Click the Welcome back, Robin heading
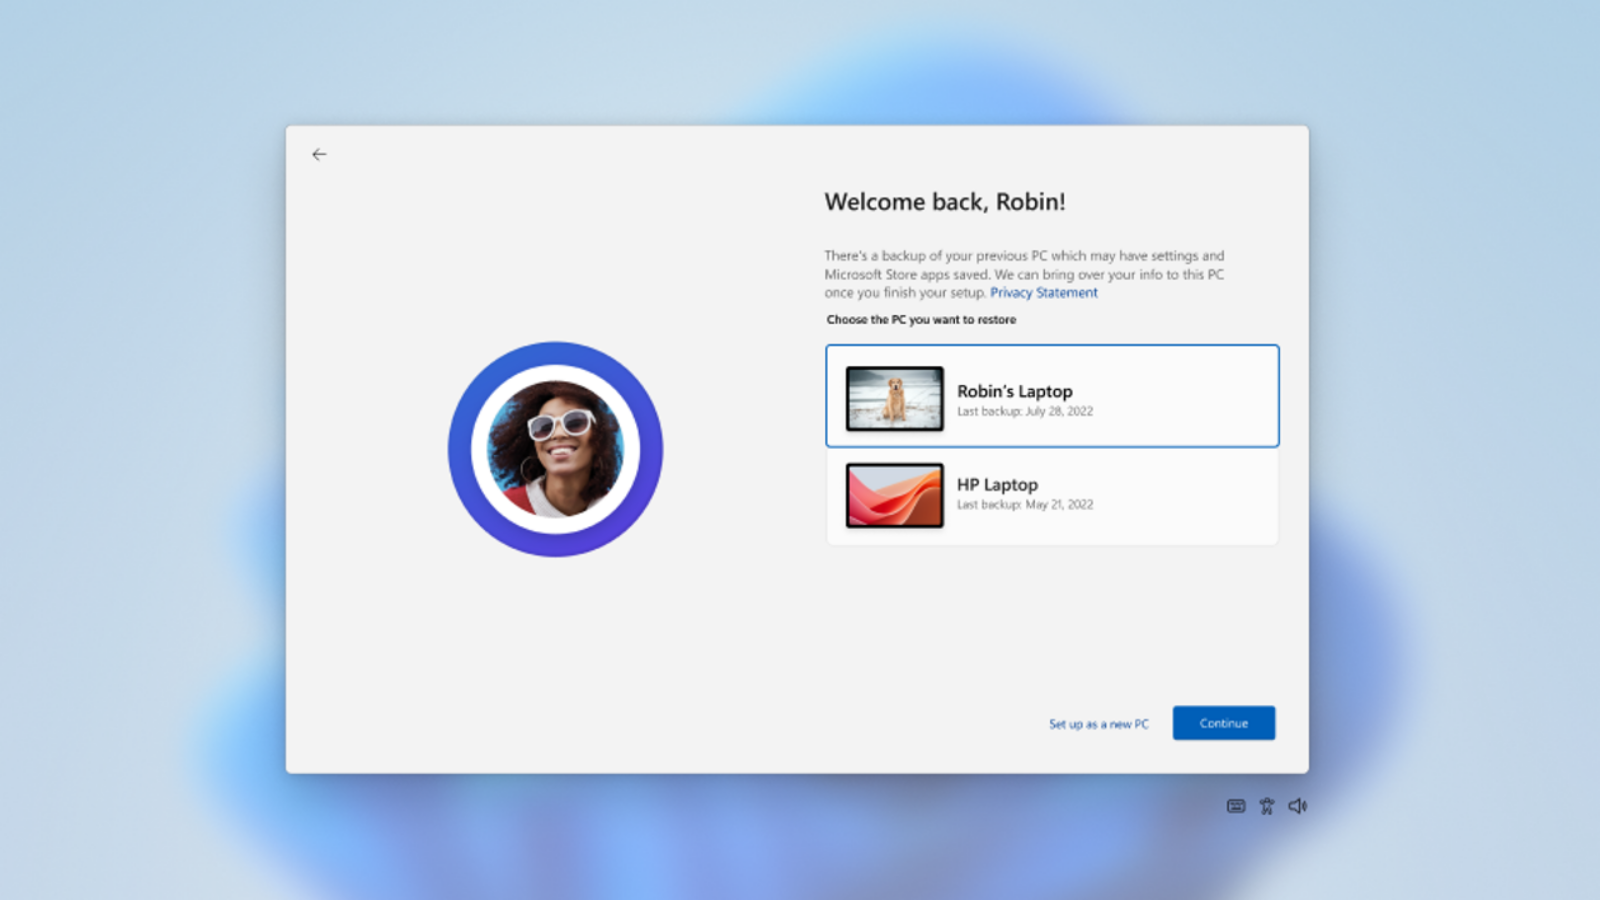 click(944, 201)
